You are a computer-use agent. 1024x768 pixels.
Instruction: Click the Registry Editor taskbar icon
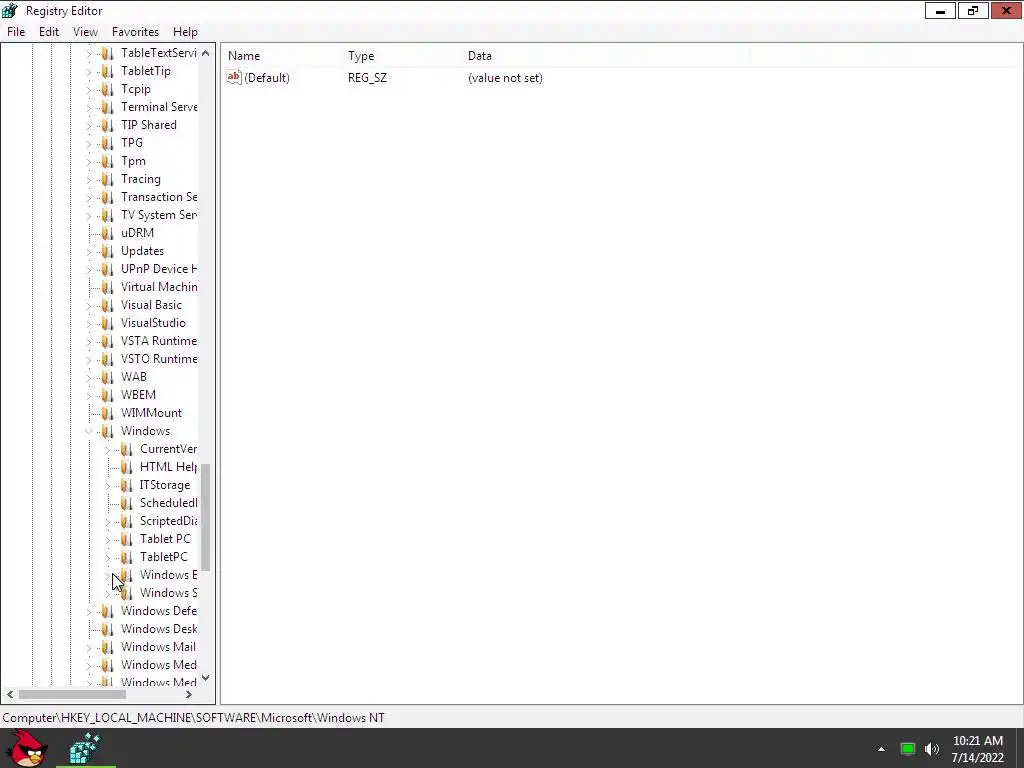(85, 748)
